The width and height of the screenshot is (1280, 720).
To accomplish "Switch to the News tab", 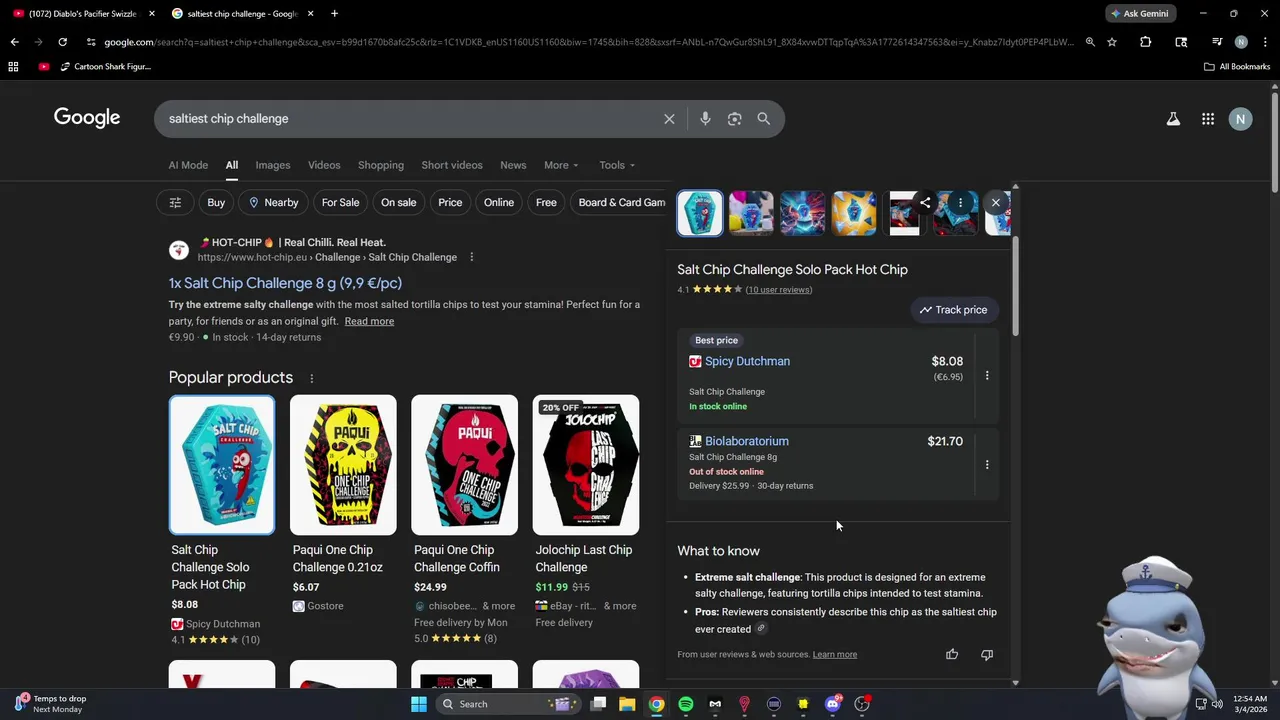I will pos(513,165).
